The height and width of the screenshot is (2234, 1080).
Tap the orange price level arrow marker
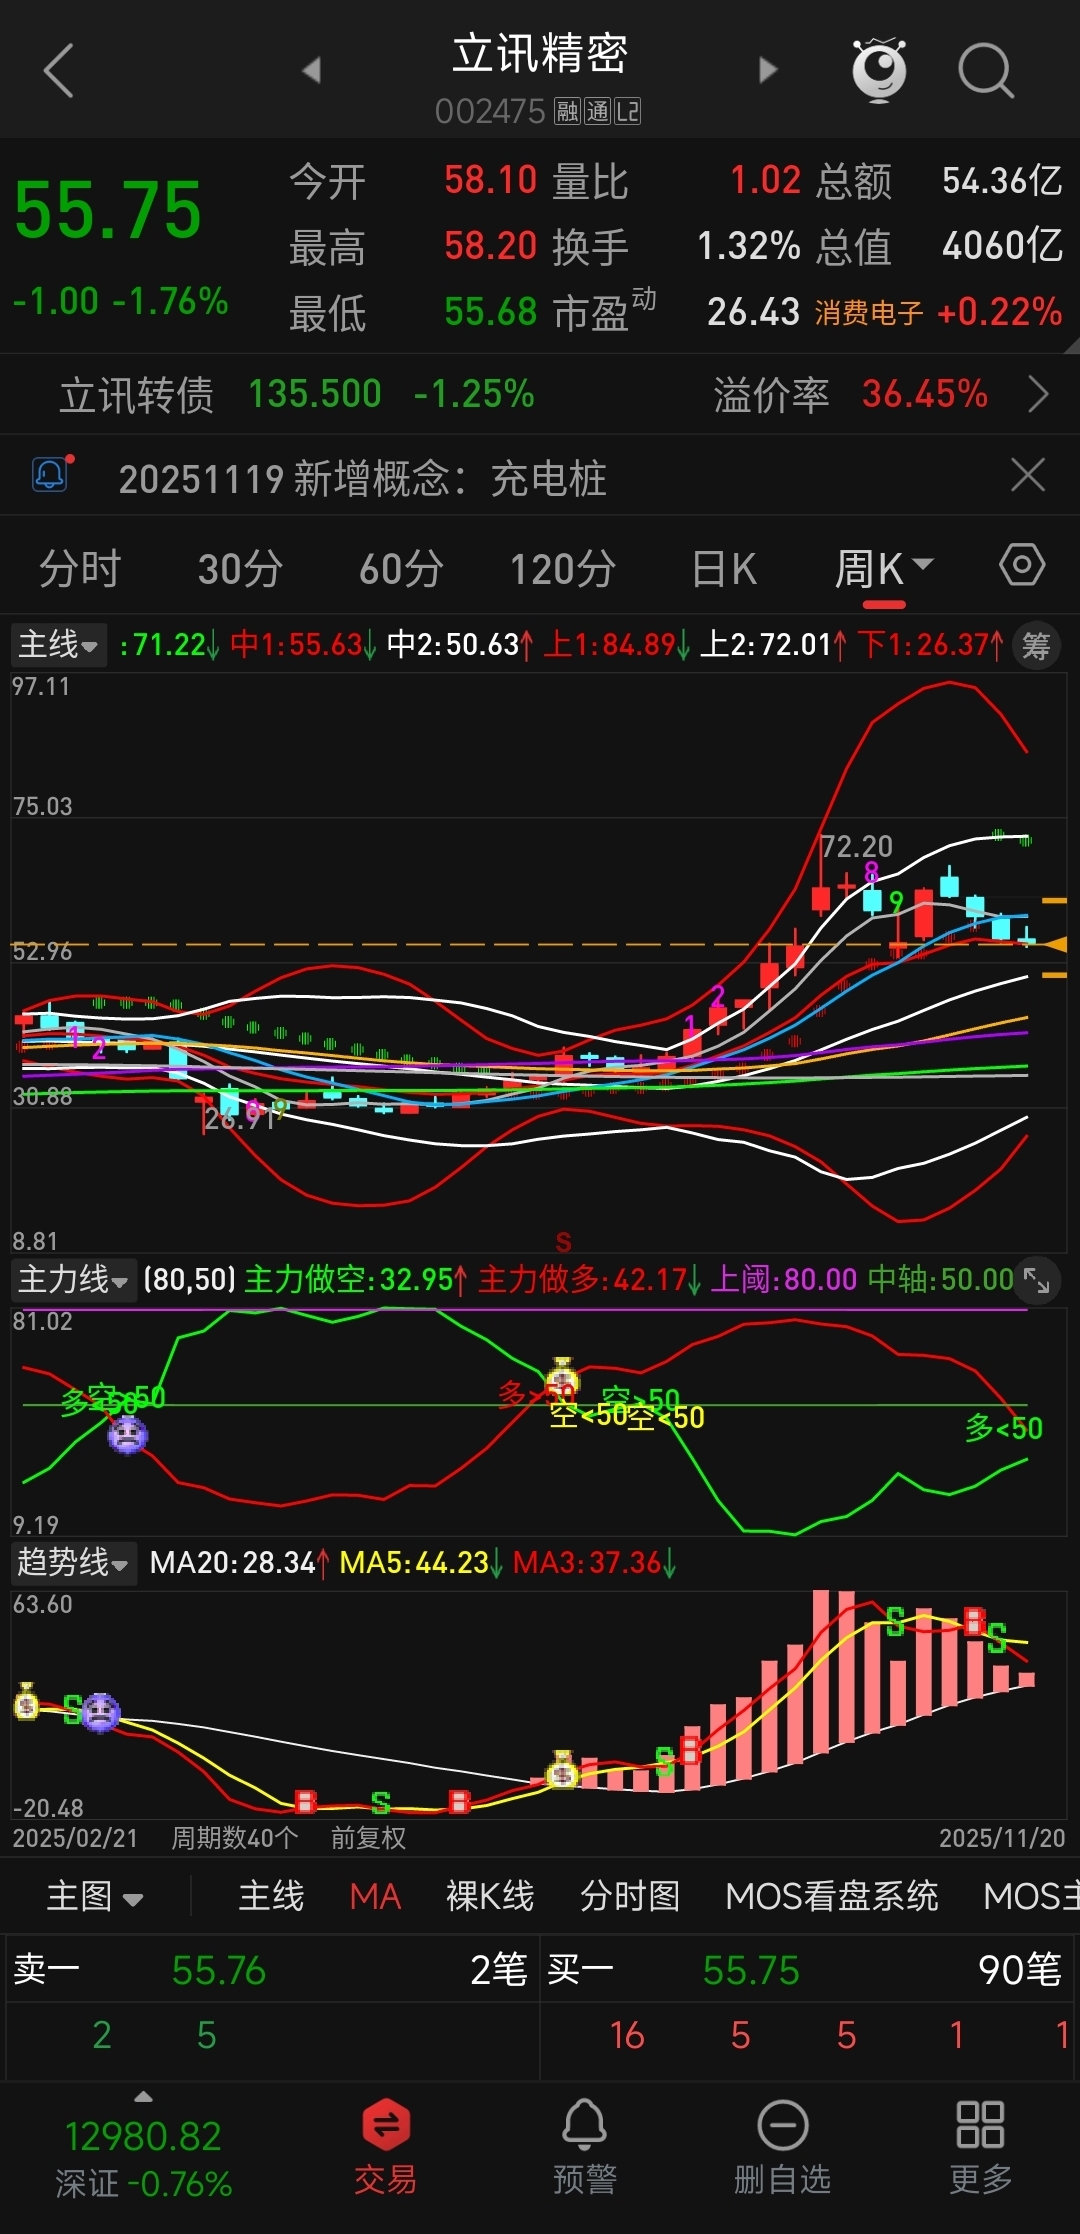[1054, 944]
